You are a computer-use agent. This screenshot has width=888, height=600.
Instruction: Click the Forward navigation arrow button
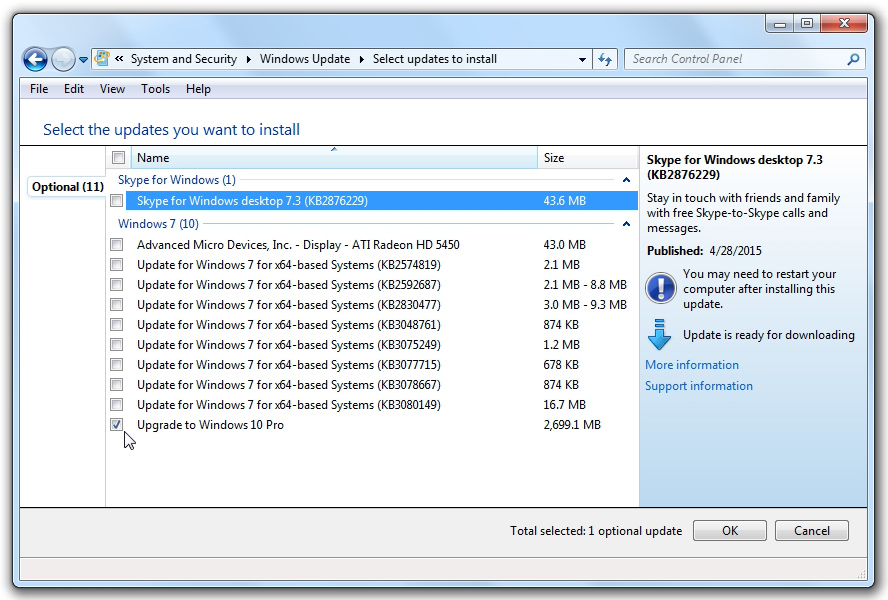tap(63, 59)
